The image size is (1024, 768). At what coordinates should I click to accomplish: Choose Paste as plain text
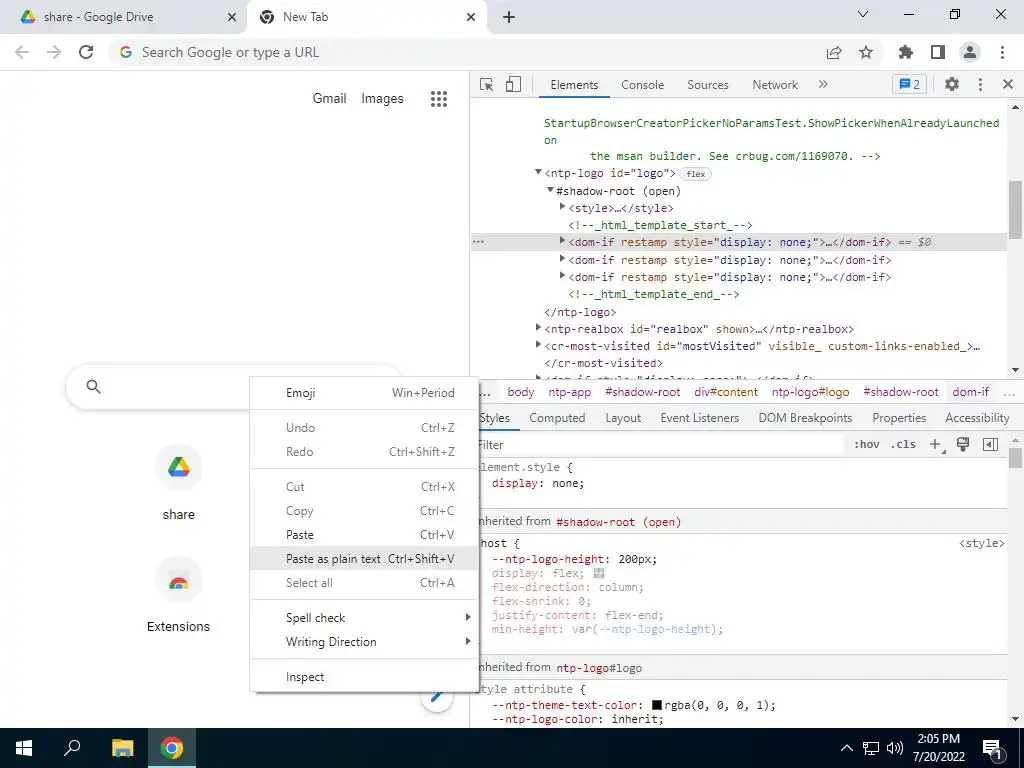364,559
